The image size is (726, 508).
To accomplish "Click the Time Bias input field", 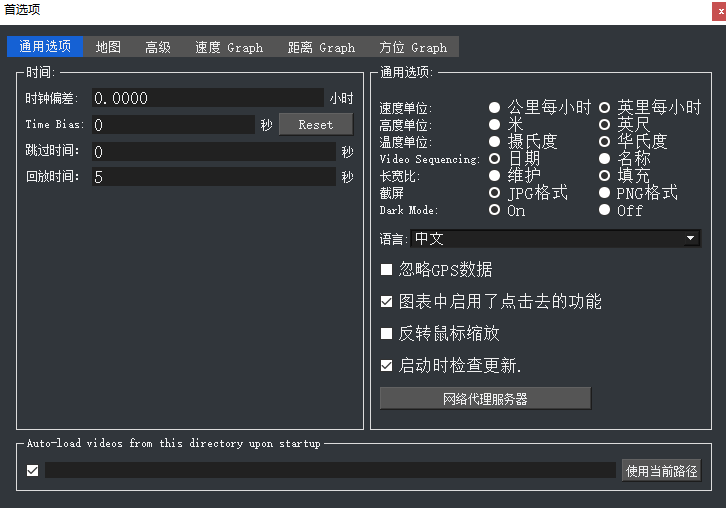I will 173,125.
